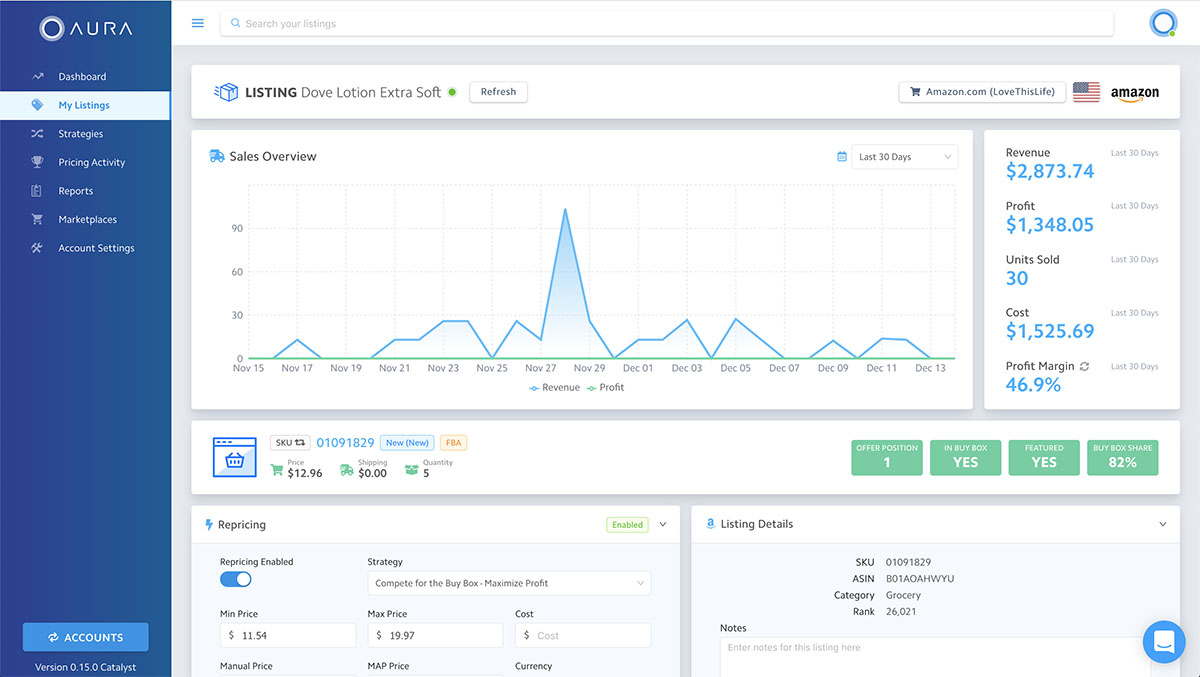This screenshot has height=677, width=1200.
Task: Toggle Profit series in chart legend
Action: coord(605,387)
